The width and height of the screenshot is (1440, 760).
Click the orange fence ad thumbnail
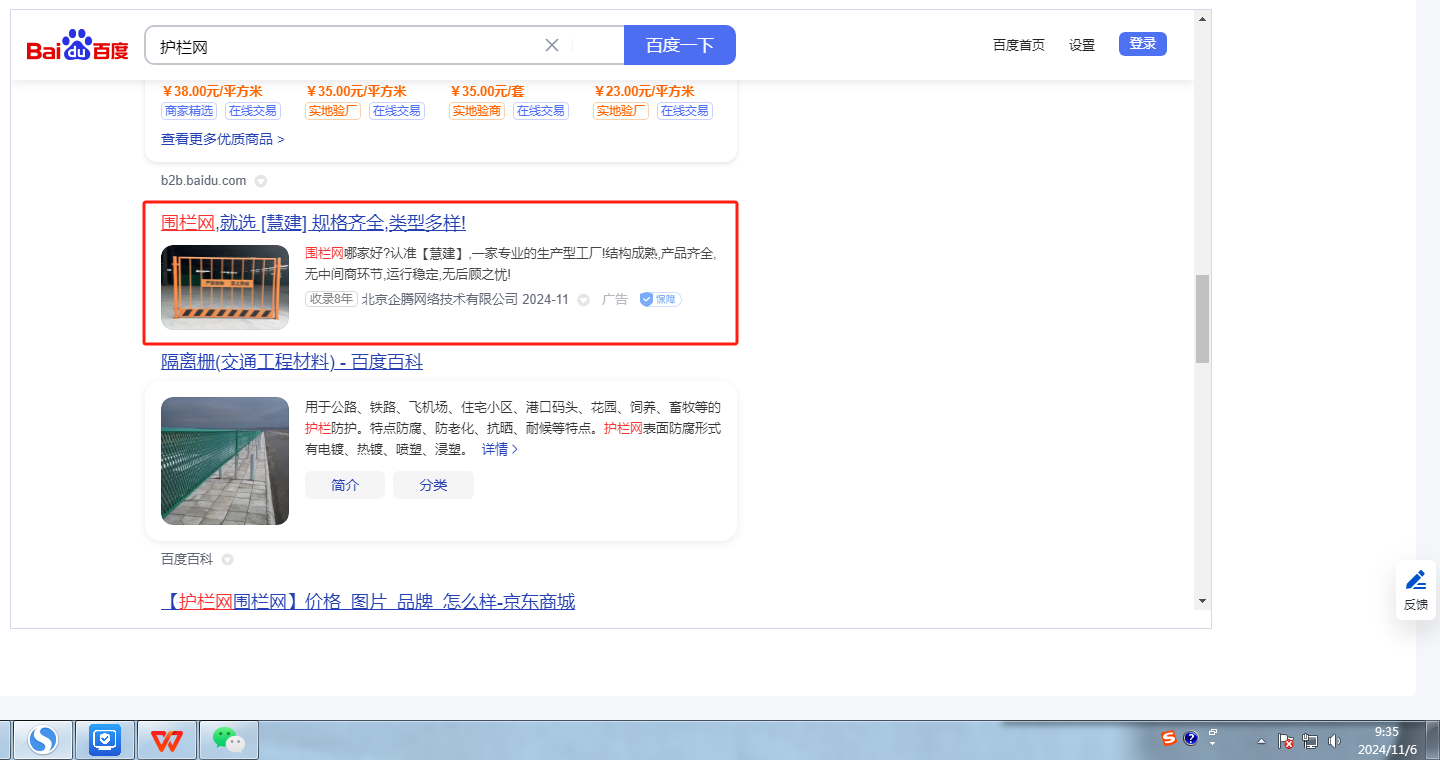coord(225,287)
